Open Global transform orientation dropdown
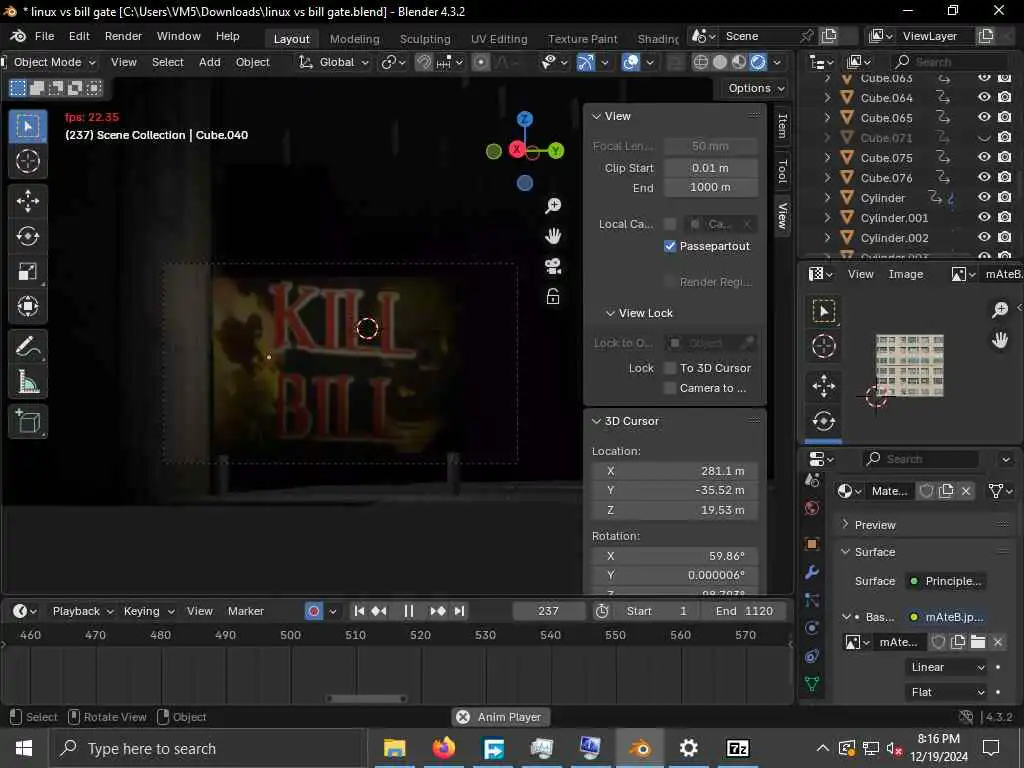The image size is (1024, 768). click(x=334, y=62)
